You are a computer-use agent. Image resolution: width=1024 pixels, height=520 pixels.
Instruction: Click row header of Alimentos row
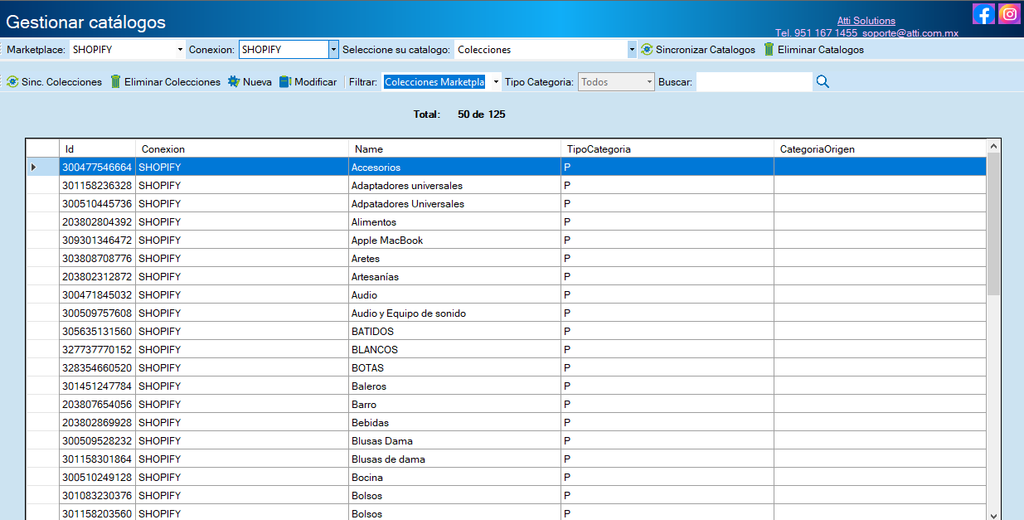(42, 222)
